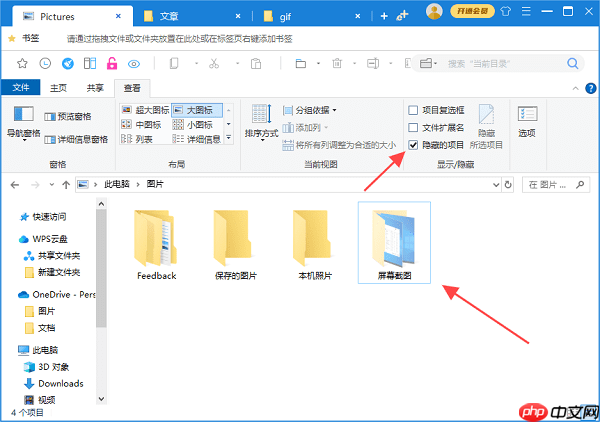The width and height of the screenshot is (600, 422).
Task: Click the 导航窗格 navigation pane button
Action: pyautogui.click(x=24, y=124)
